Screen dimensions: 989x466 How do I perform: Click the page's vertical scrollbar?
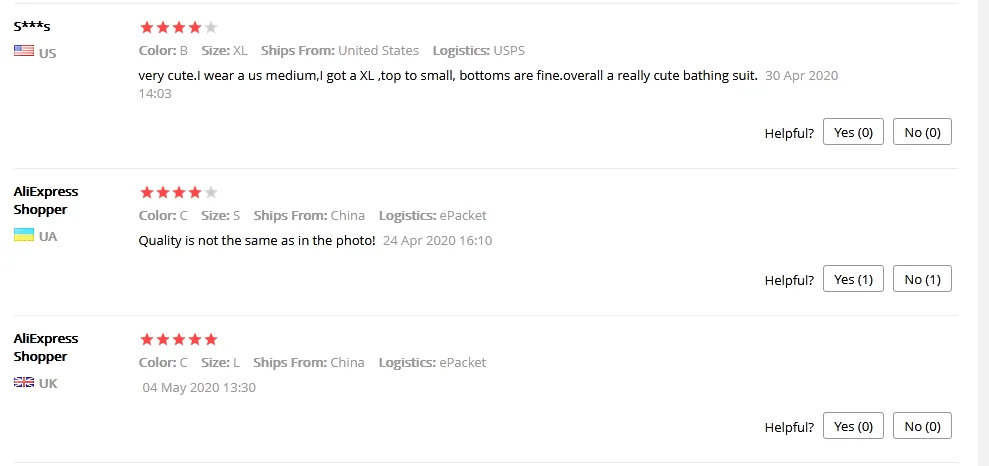pos(982,233)
